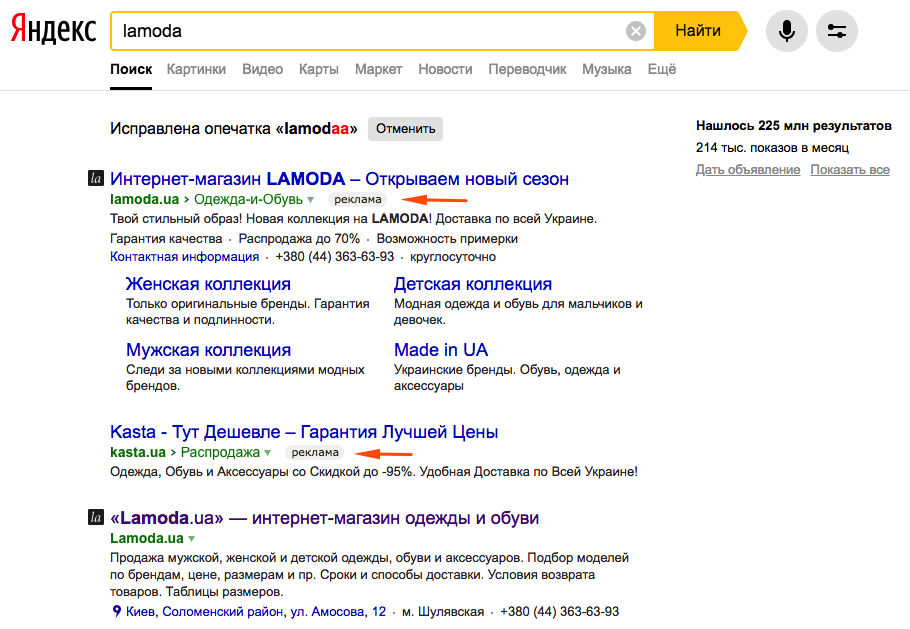Open the Киев, Соломенский район address link

pos(256,612)
